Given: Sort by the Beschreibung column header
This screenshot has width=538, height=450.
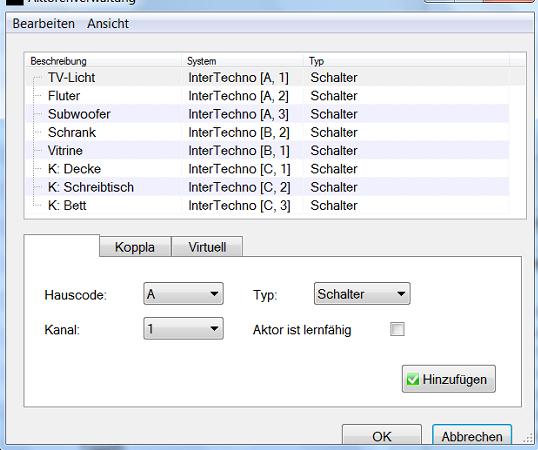Looking at the screenshot, I should click(103, 61).
